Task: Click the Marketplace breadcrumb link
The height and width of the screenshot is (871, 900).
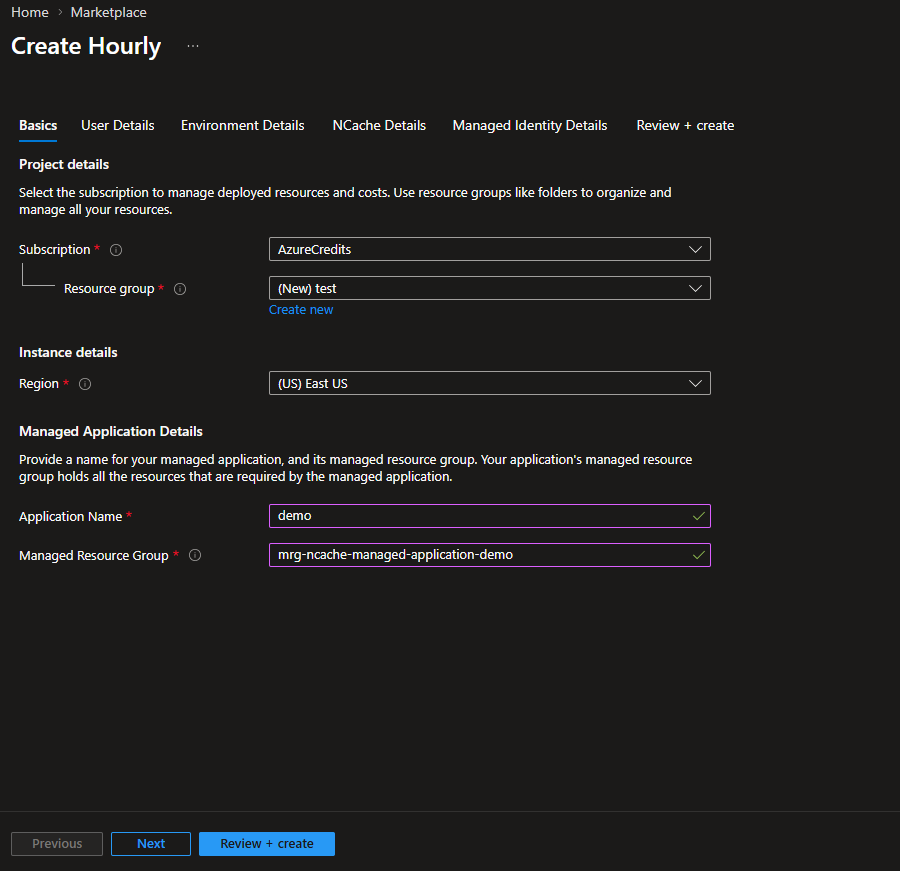Action: (108, 13)
